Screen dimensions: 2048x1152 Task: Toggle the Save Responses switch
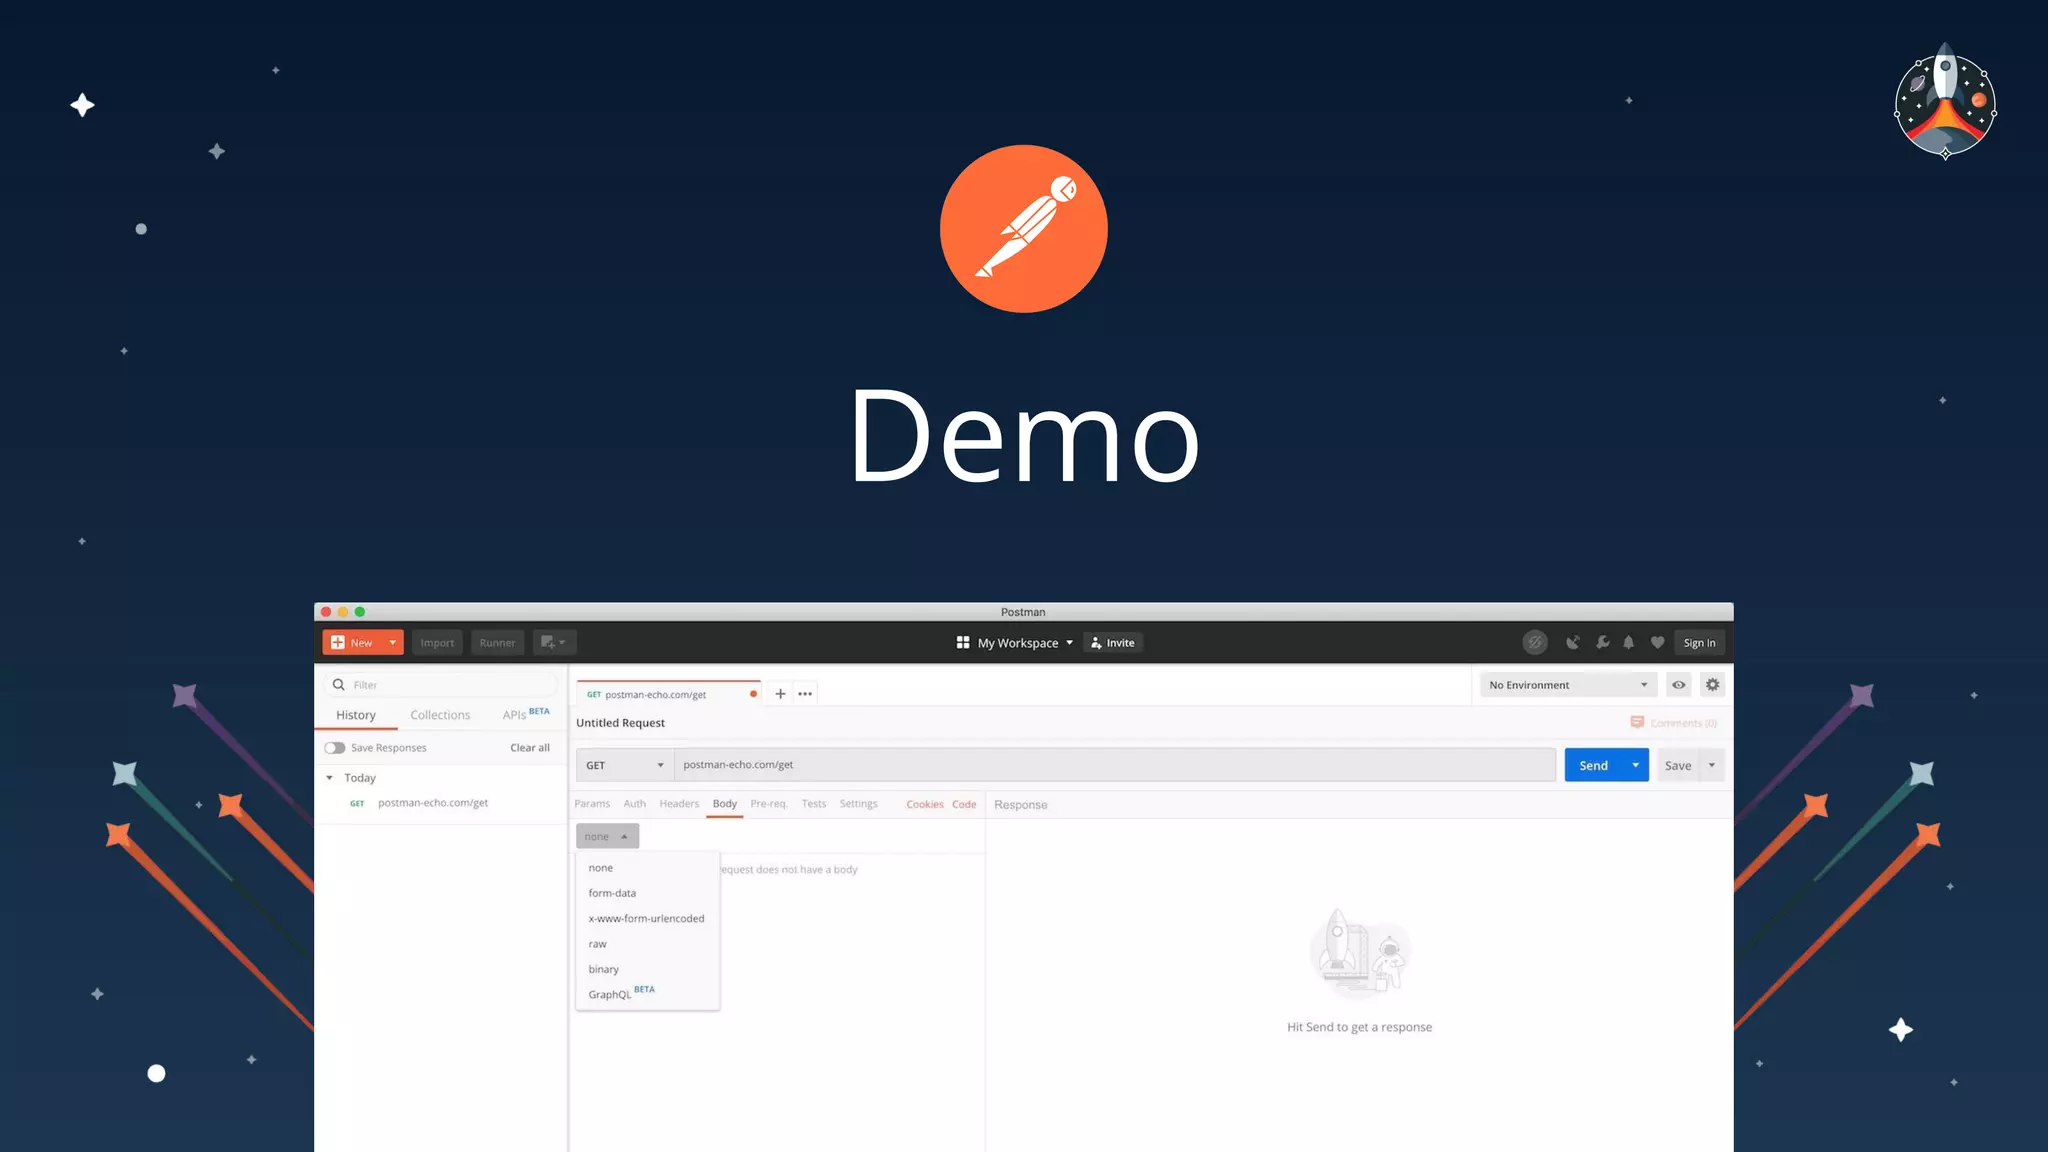(x=335, y=748)
